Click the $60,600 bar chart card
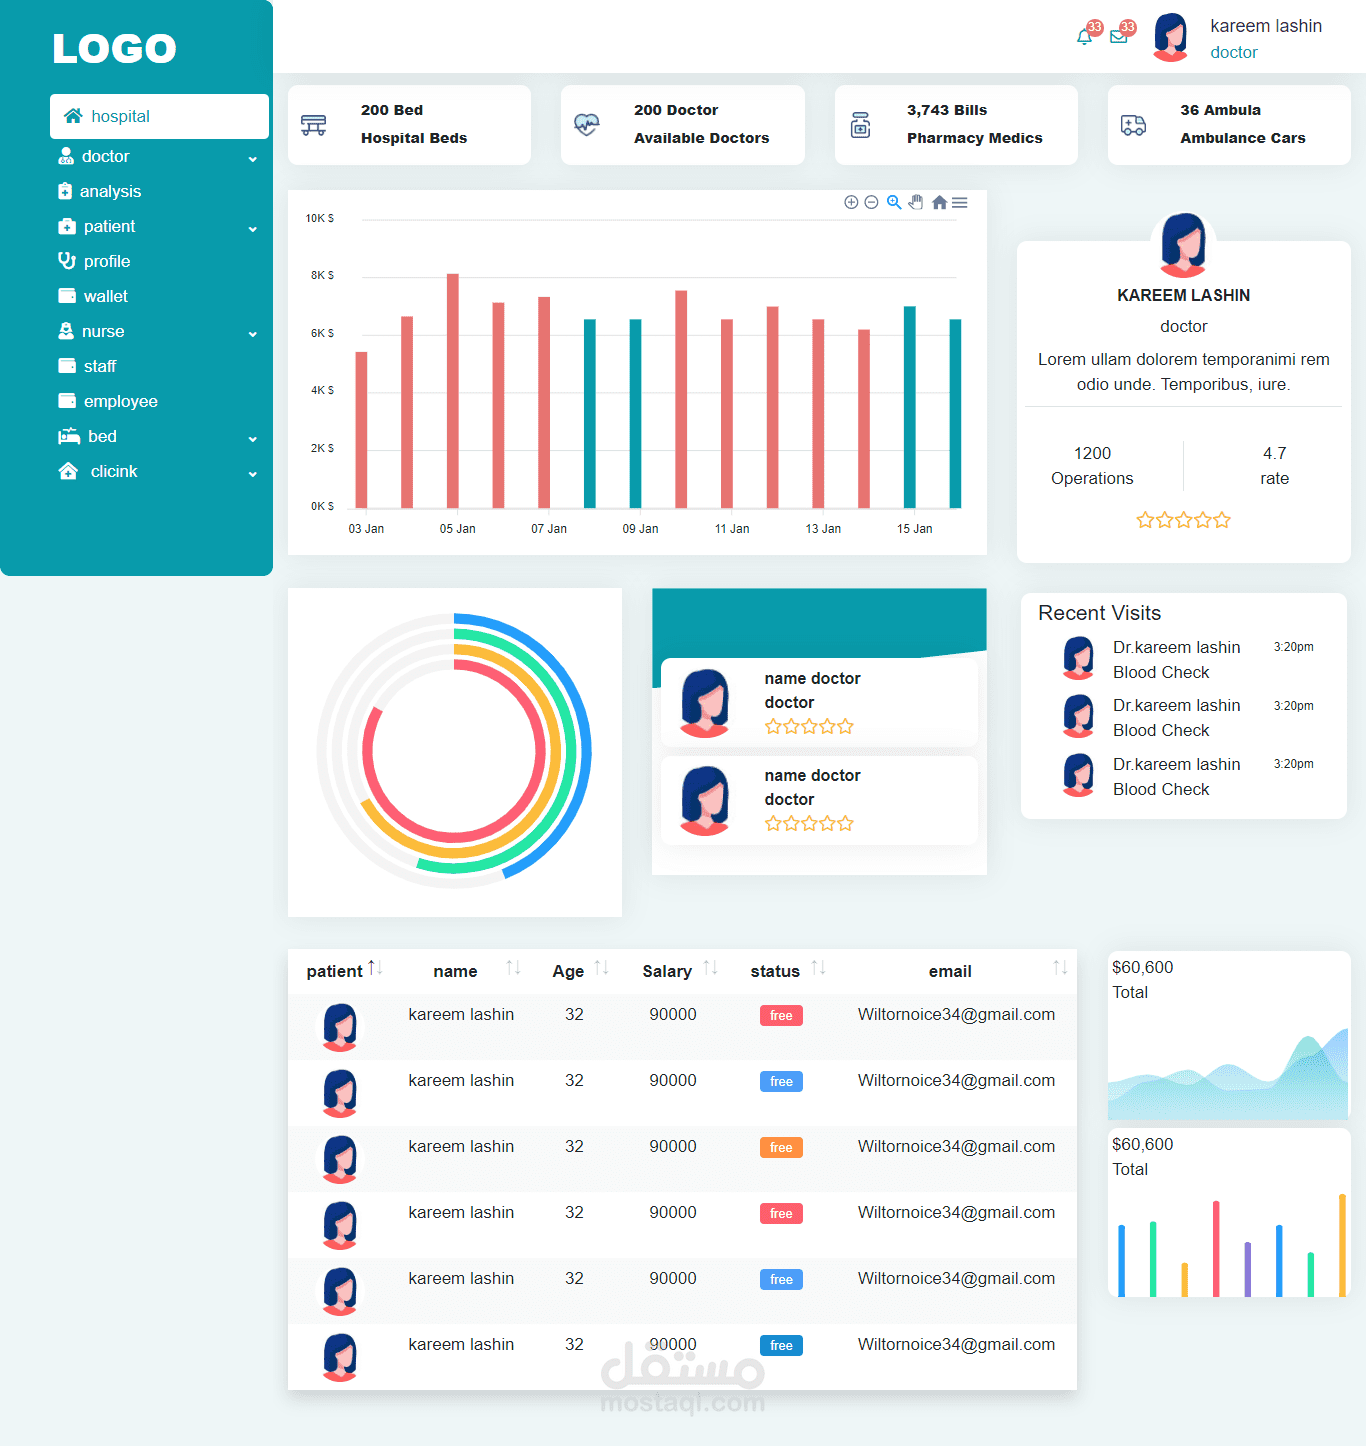 click(1229, 1213)
